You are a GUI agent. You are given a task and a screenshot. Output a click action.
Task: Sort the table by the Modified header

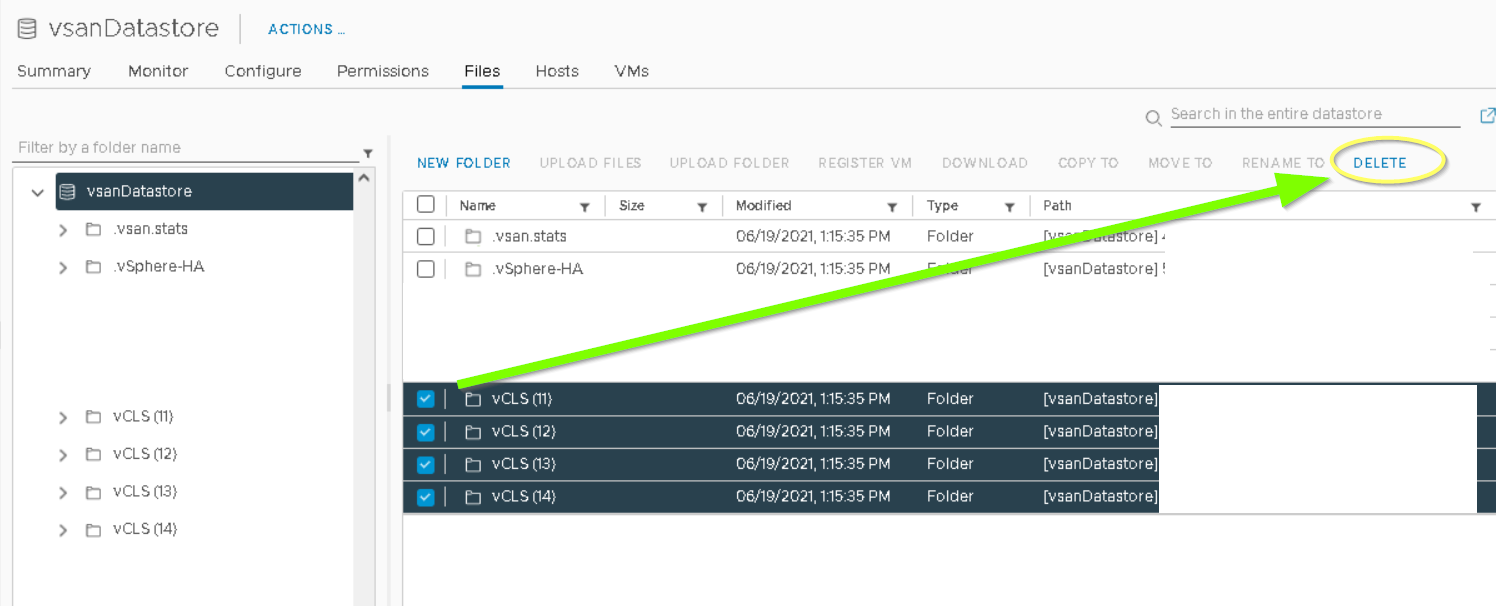click(764, 206)
